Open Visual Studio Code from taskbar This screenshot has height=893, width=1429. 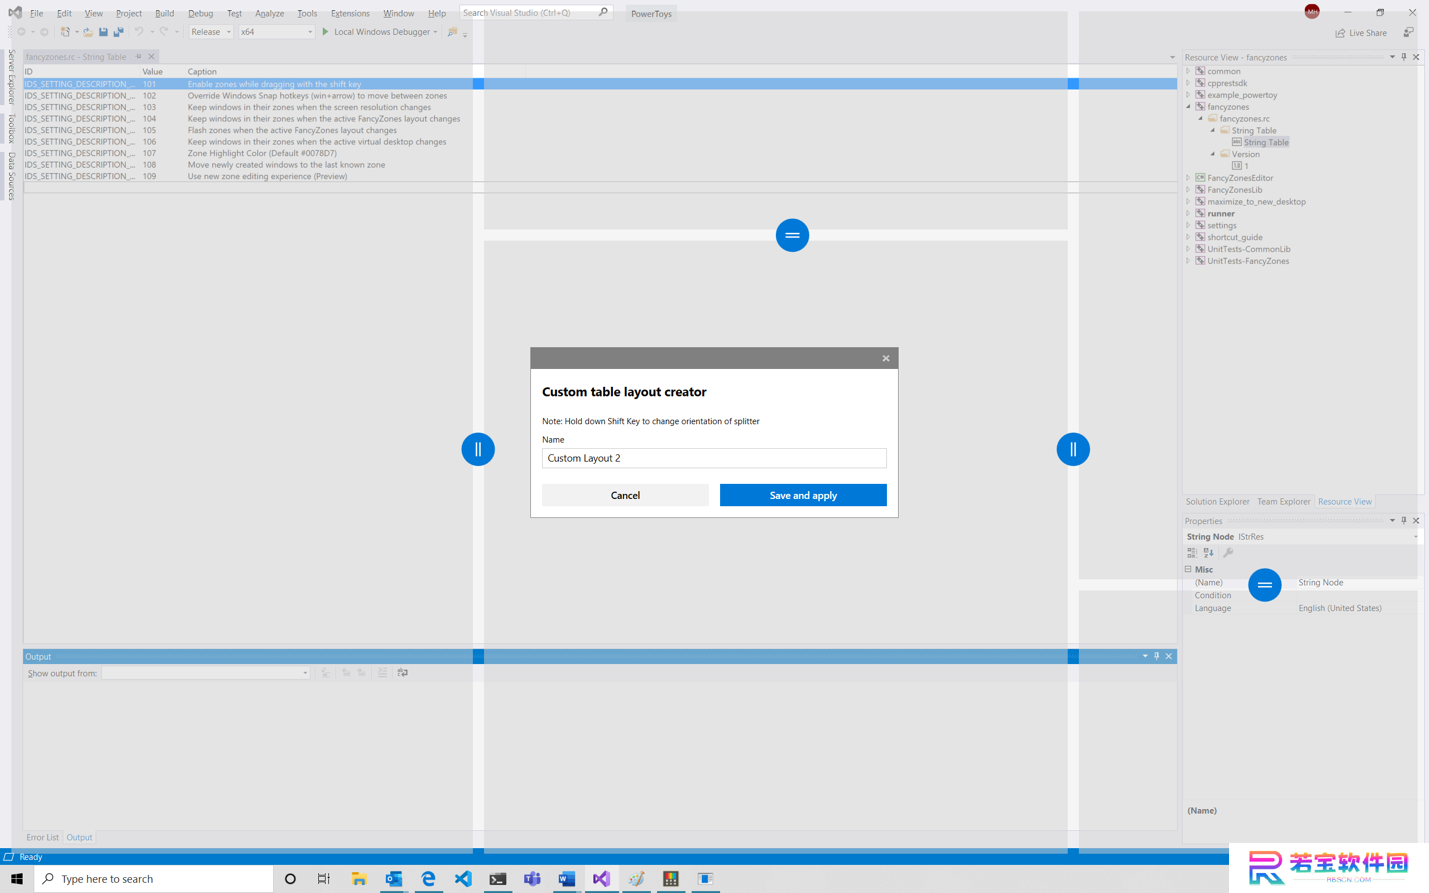463,879
